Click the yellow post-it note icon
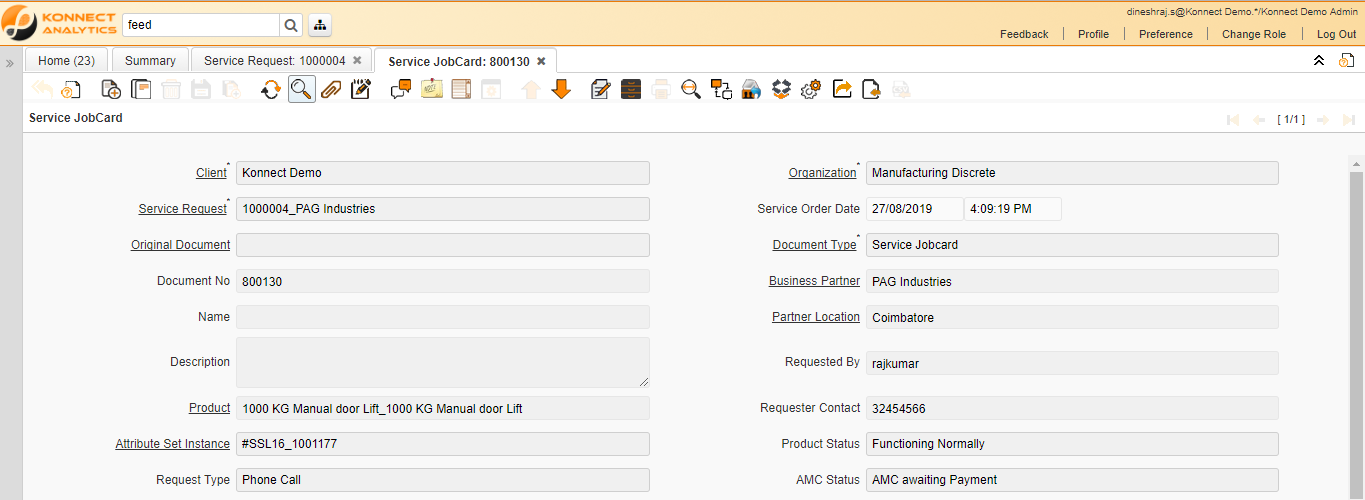Viewport: 1365px width, 500px height. tap(432, 89)
